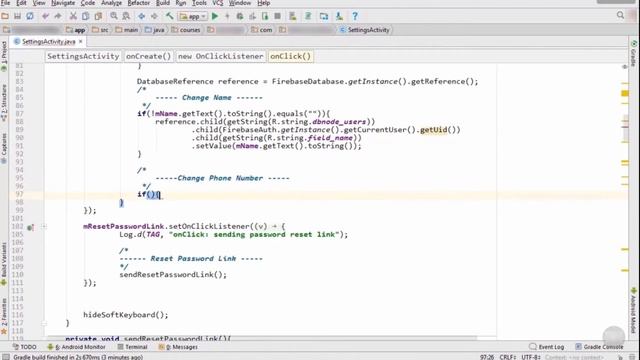Toggle the Favorites tool window
This screenshot has width=640, height=360.
pyautogui.click(x=4, y=316)
